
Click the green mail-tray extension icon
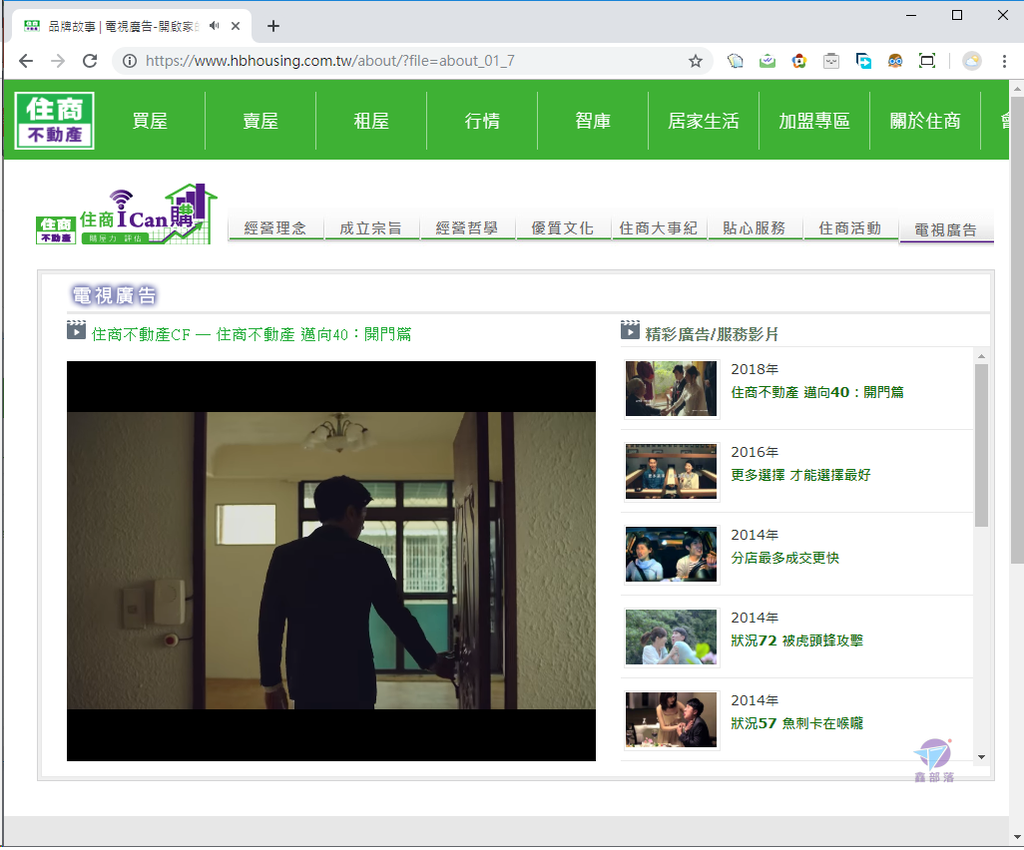click(767, 61)
